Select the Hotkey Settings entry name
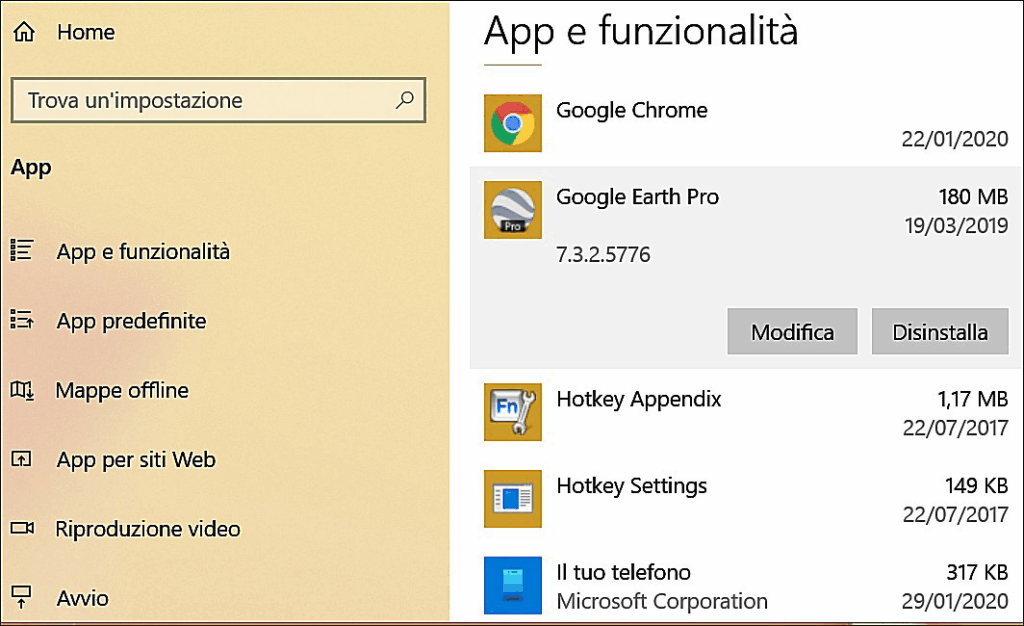This screenshot has height=626, width=1024. coord(631,486)
